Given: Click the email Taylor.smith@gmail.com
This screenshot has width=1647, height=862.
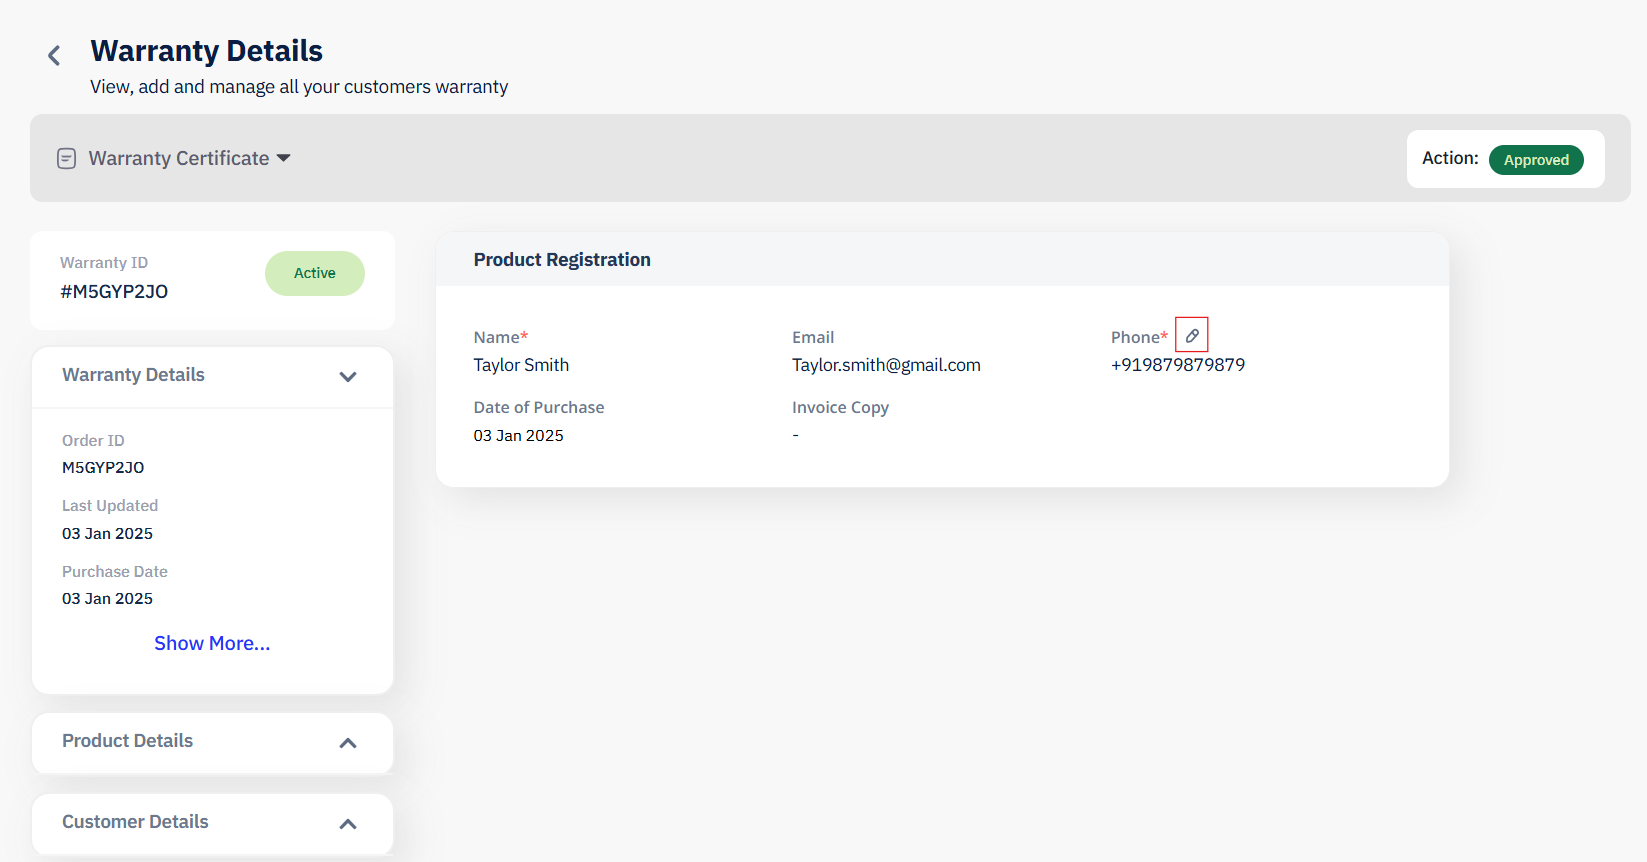Looking at the screenshot, I should [x=886, y=365].
